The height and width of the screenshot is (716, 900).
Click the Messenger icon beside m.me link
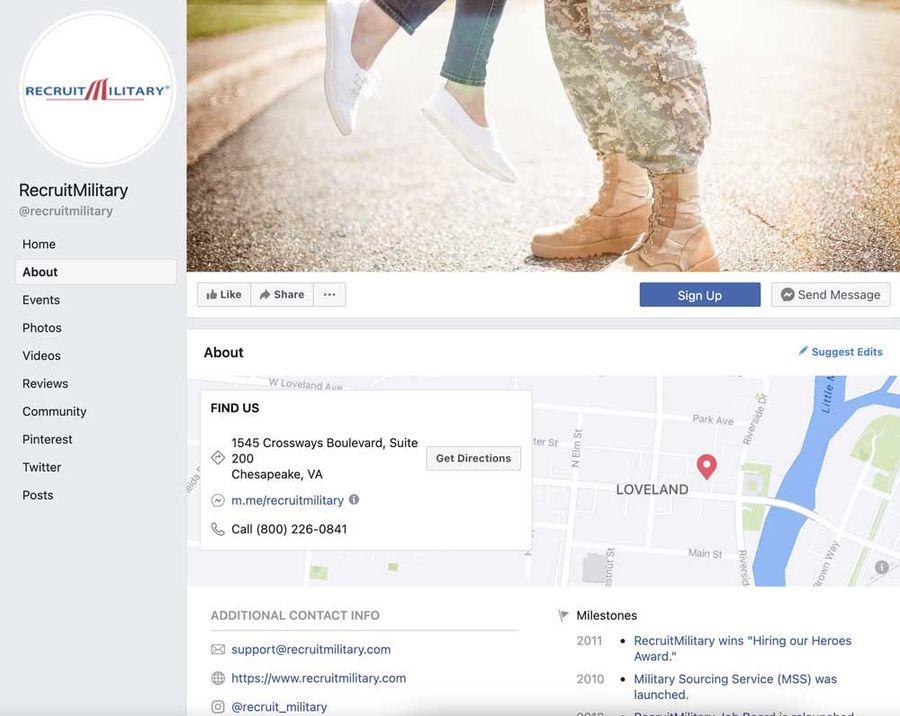click(x=218, y=500)
